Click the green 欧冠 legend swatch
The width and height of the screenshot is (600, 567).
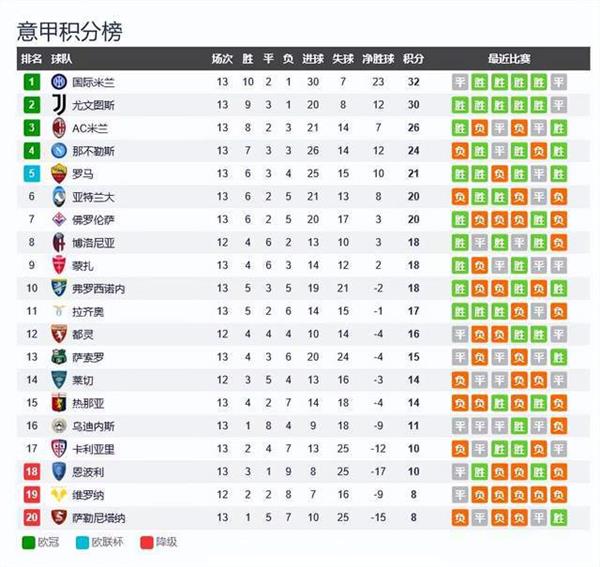coord(29,542)
